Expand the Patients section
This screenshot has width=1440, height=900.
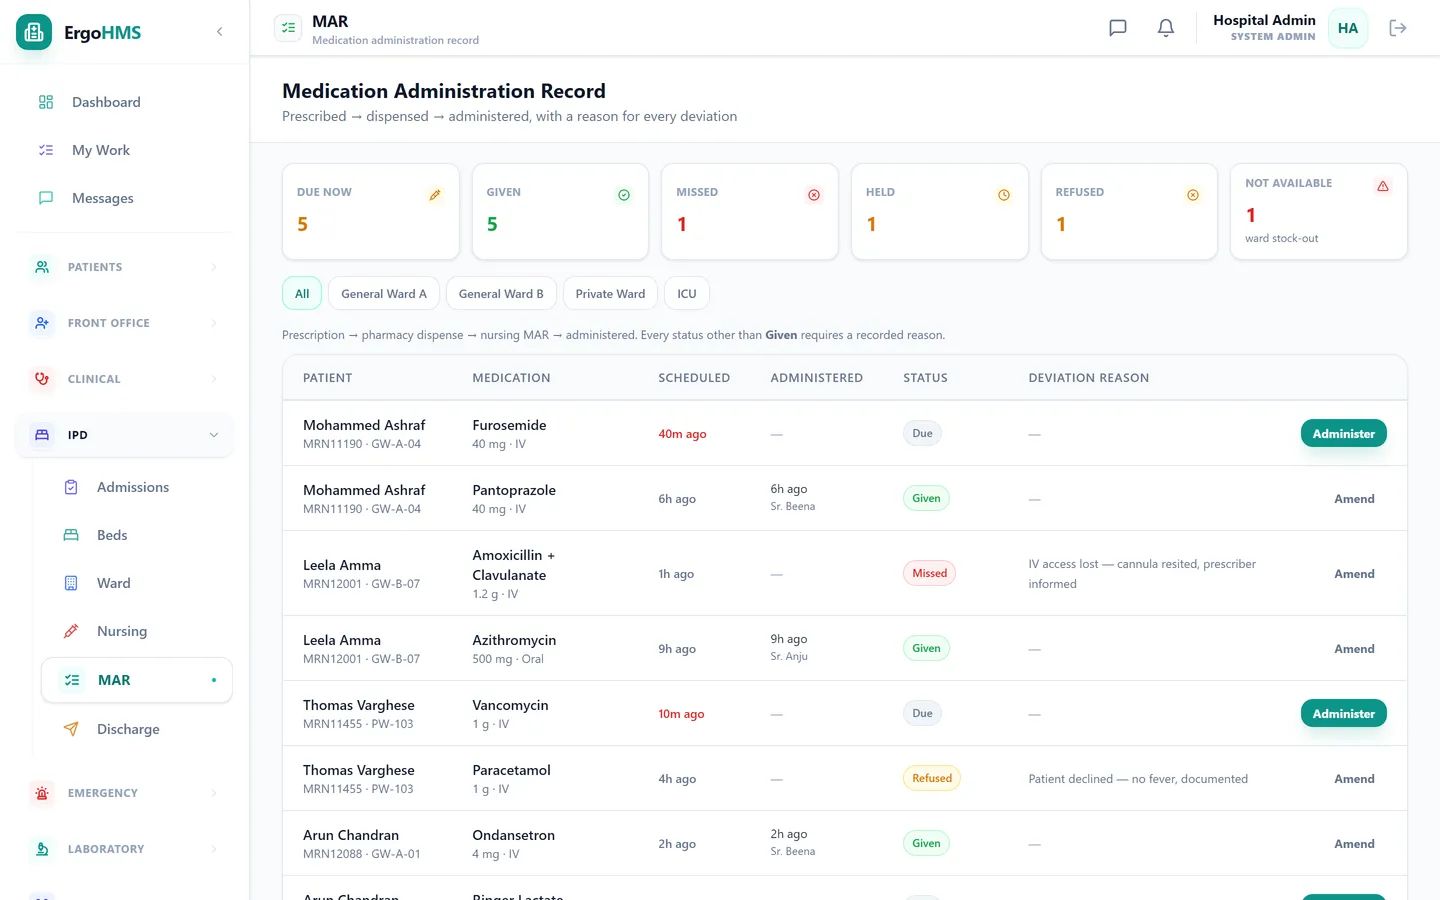[125, 267]
